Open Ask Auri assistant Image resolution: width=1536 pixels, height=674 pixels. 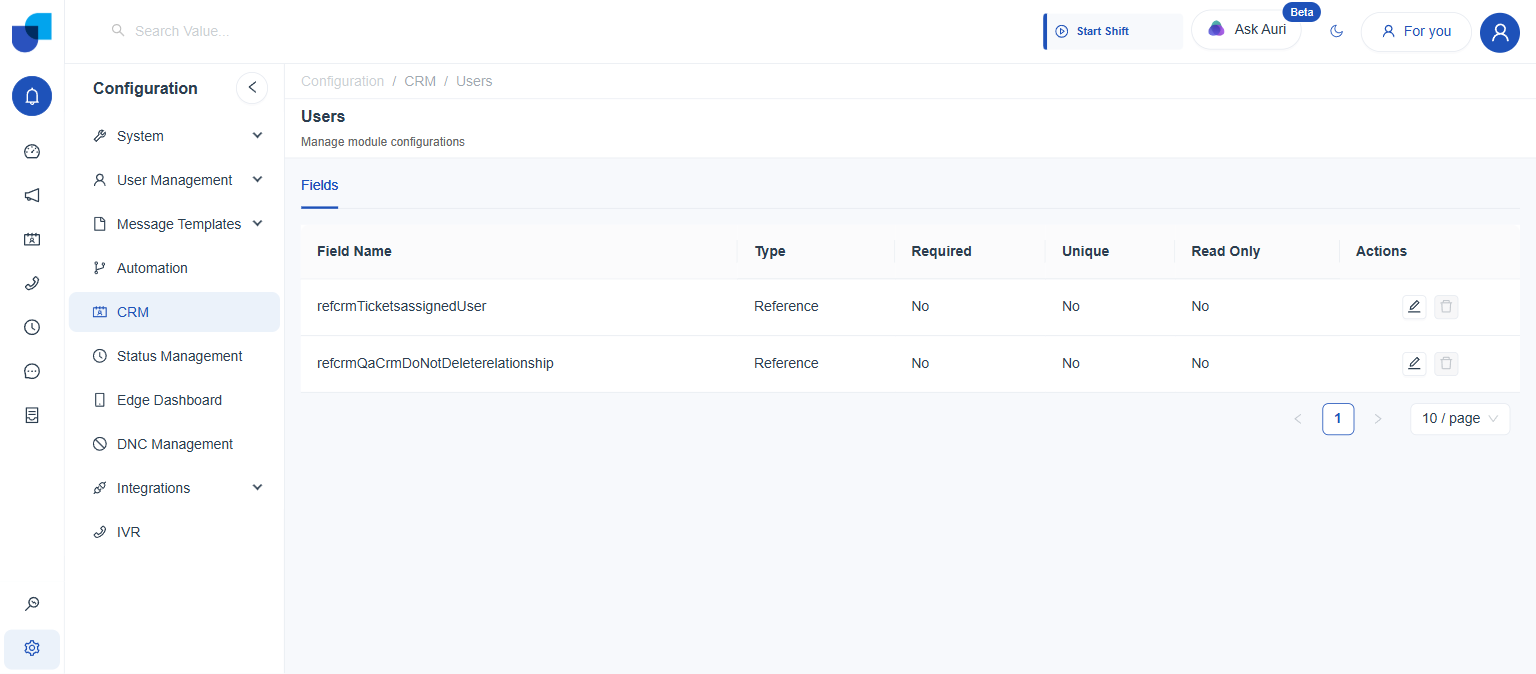1246,30
